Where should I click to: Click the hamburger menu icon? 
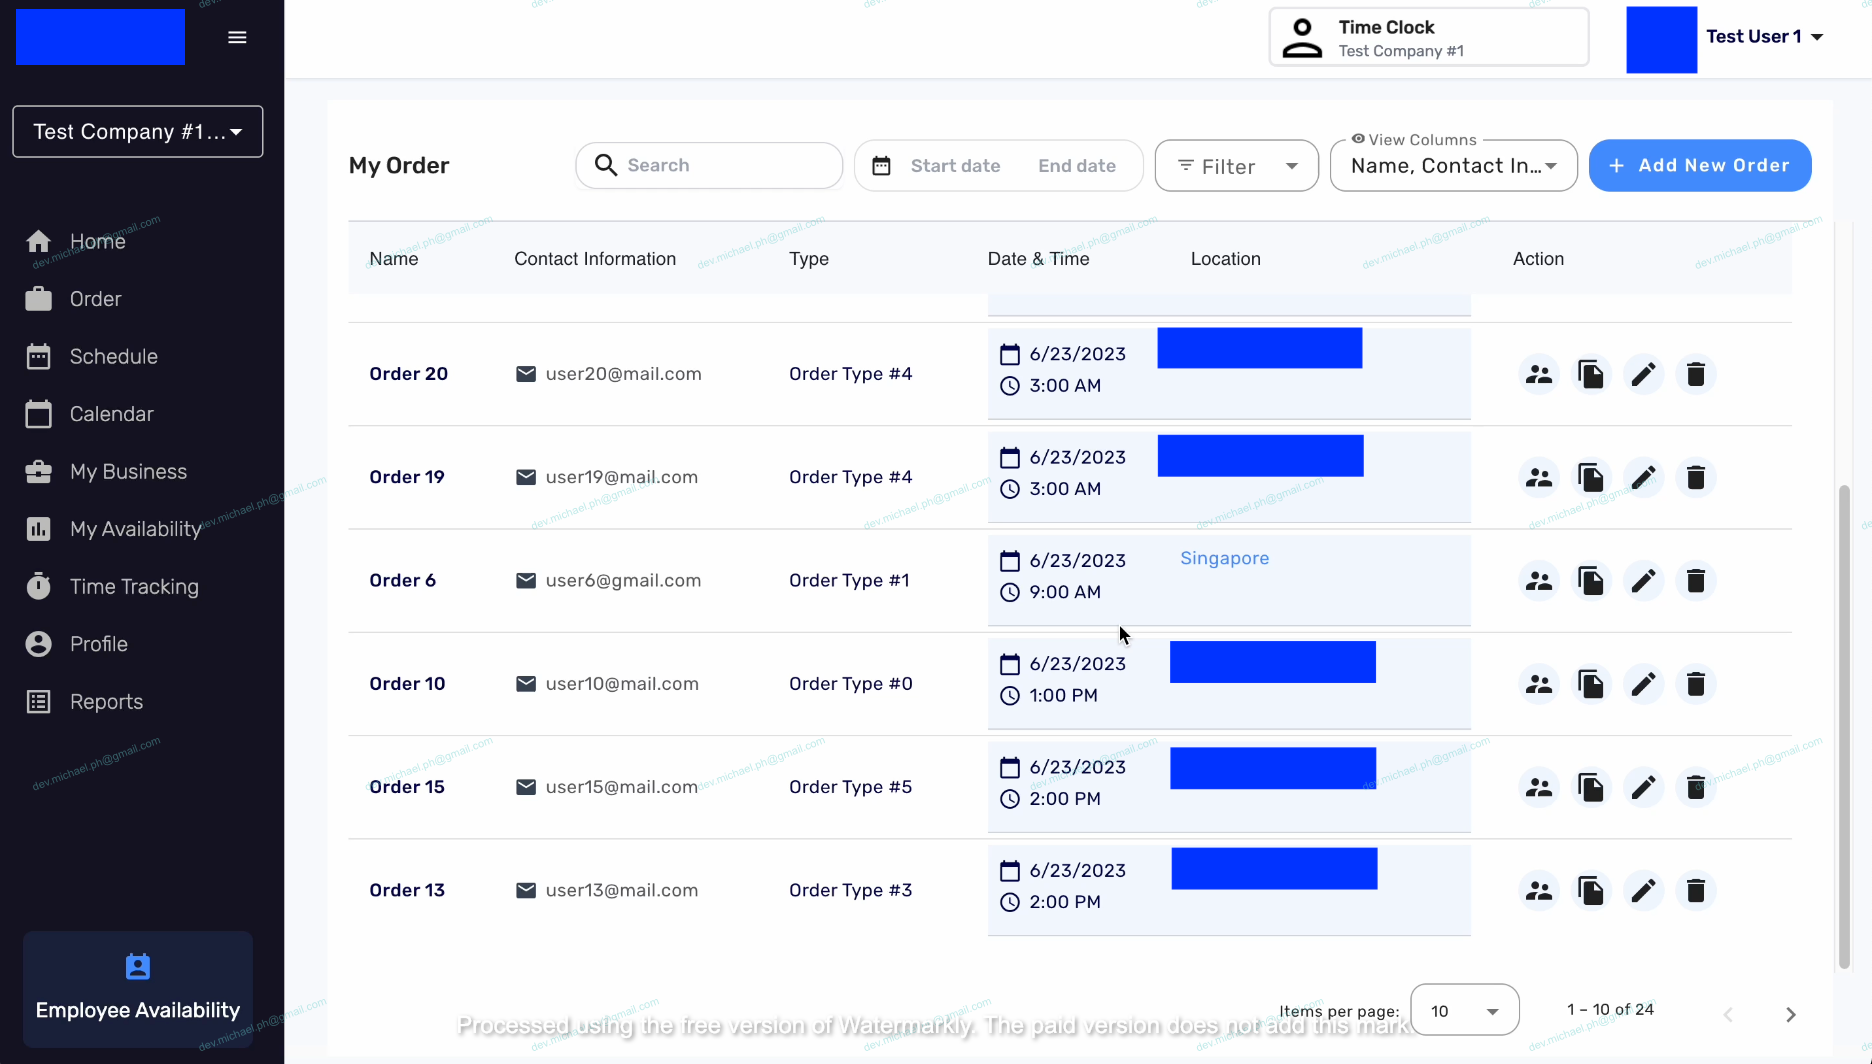coord(237,37)
